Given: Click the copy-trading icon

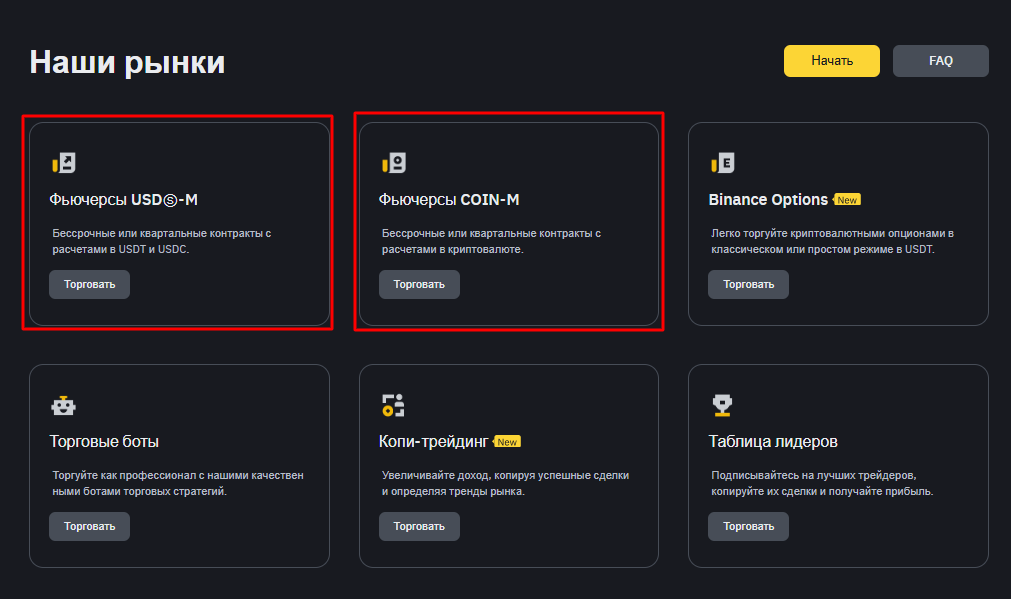Looking at the screenshot, I should (x=393, y=406).
